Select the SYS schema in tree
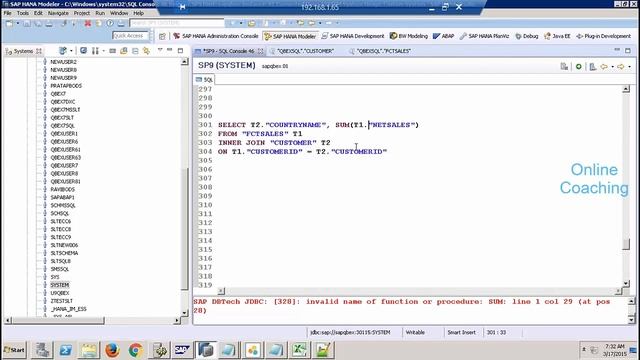 click(x=55, y=277)
